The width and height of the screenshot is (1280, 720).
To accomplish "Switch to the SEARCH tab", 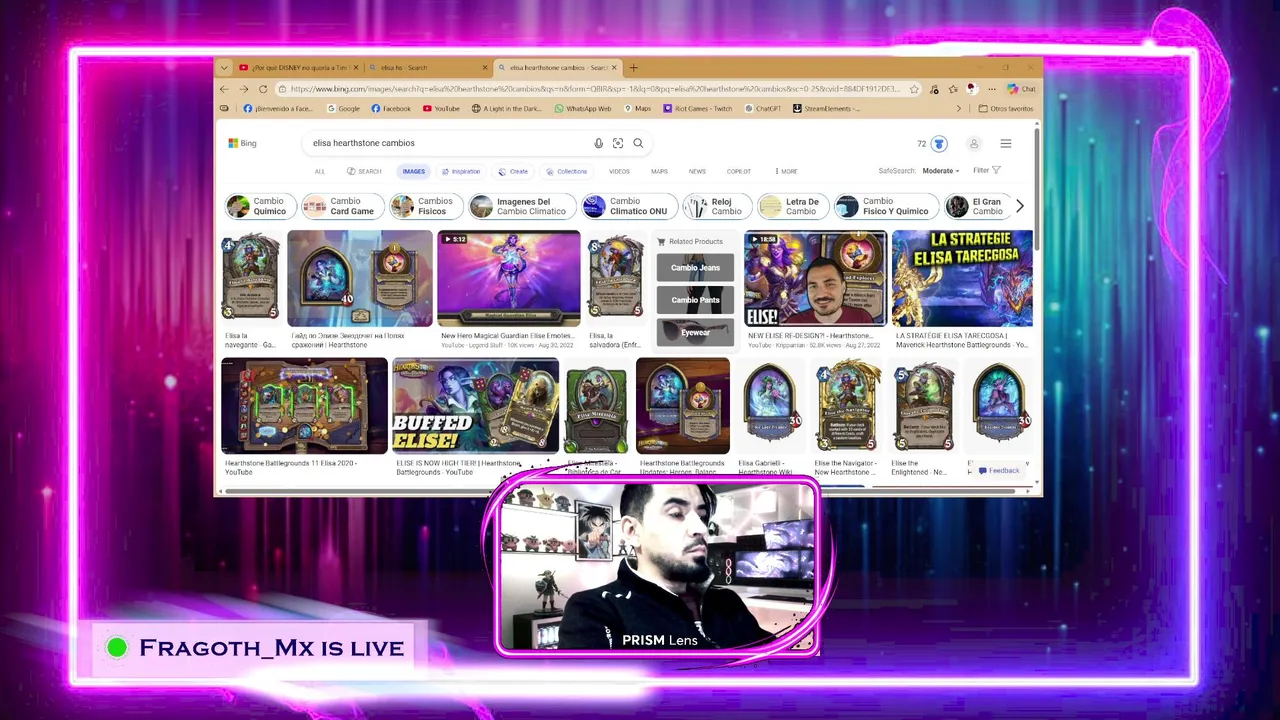I will 364,171.
